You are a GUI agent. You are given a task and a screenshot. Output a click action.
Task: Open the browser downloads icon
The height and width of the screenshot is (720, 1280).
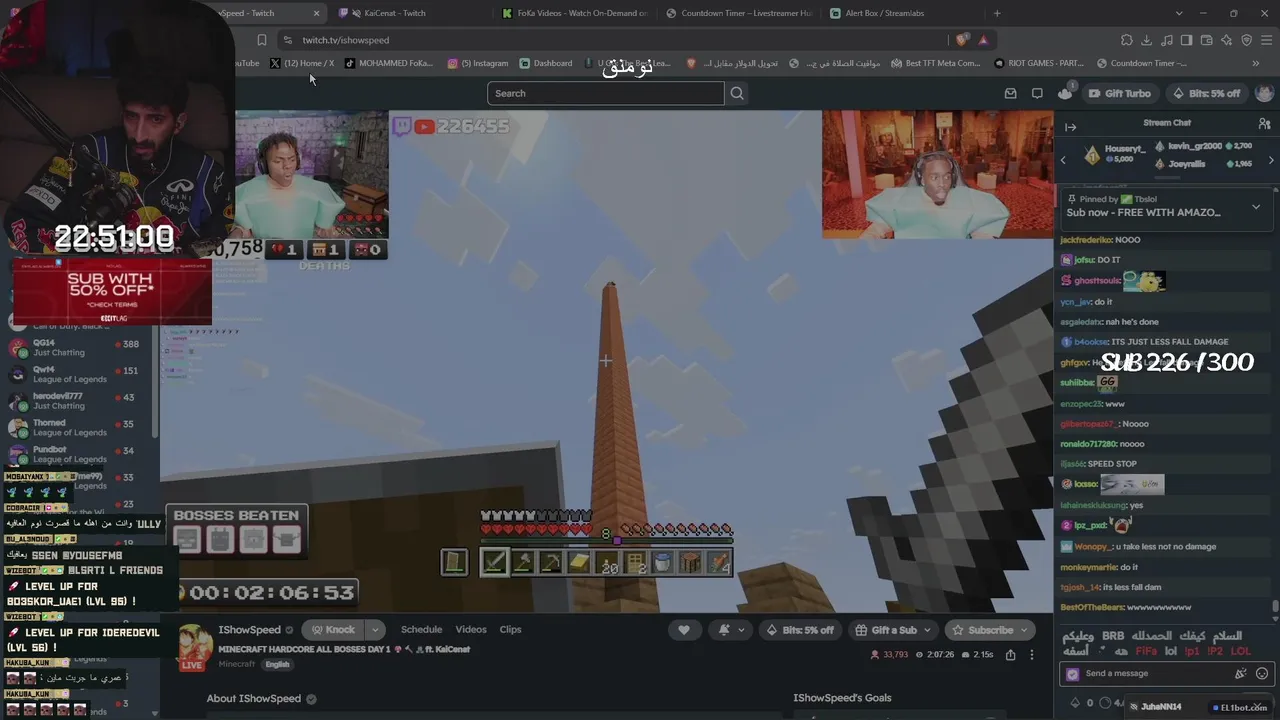pos(1147,40)
